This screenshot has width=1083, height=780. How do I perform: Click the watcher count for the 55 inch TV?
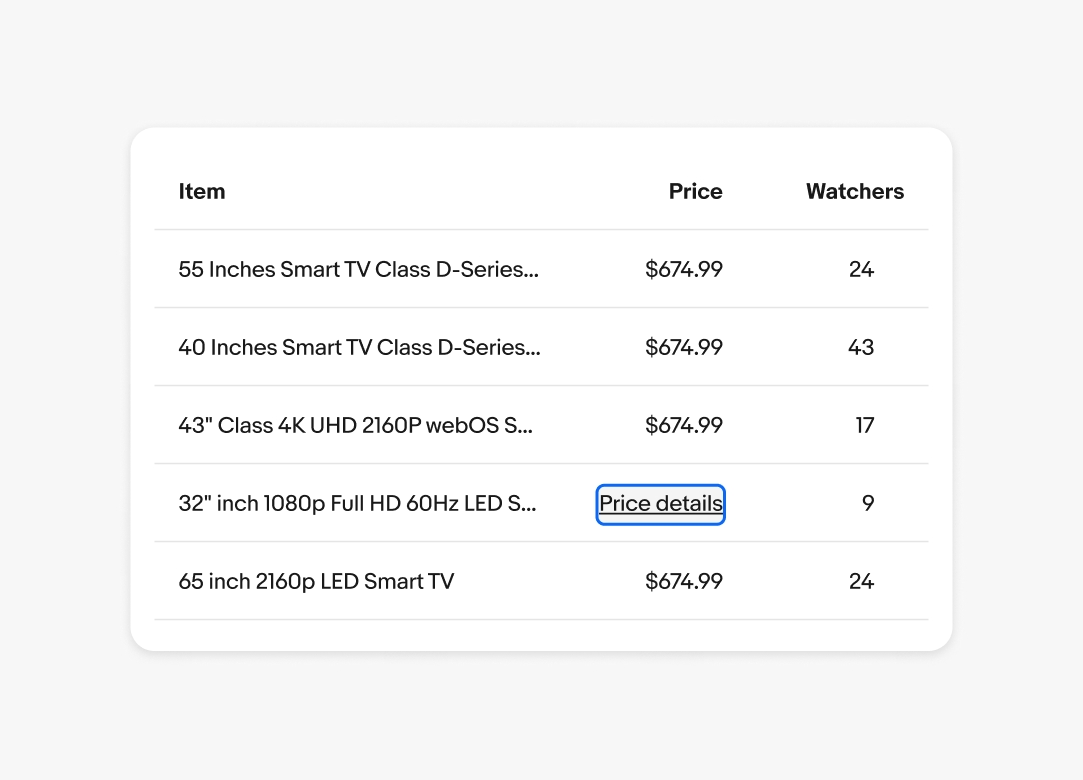[861, 269]
